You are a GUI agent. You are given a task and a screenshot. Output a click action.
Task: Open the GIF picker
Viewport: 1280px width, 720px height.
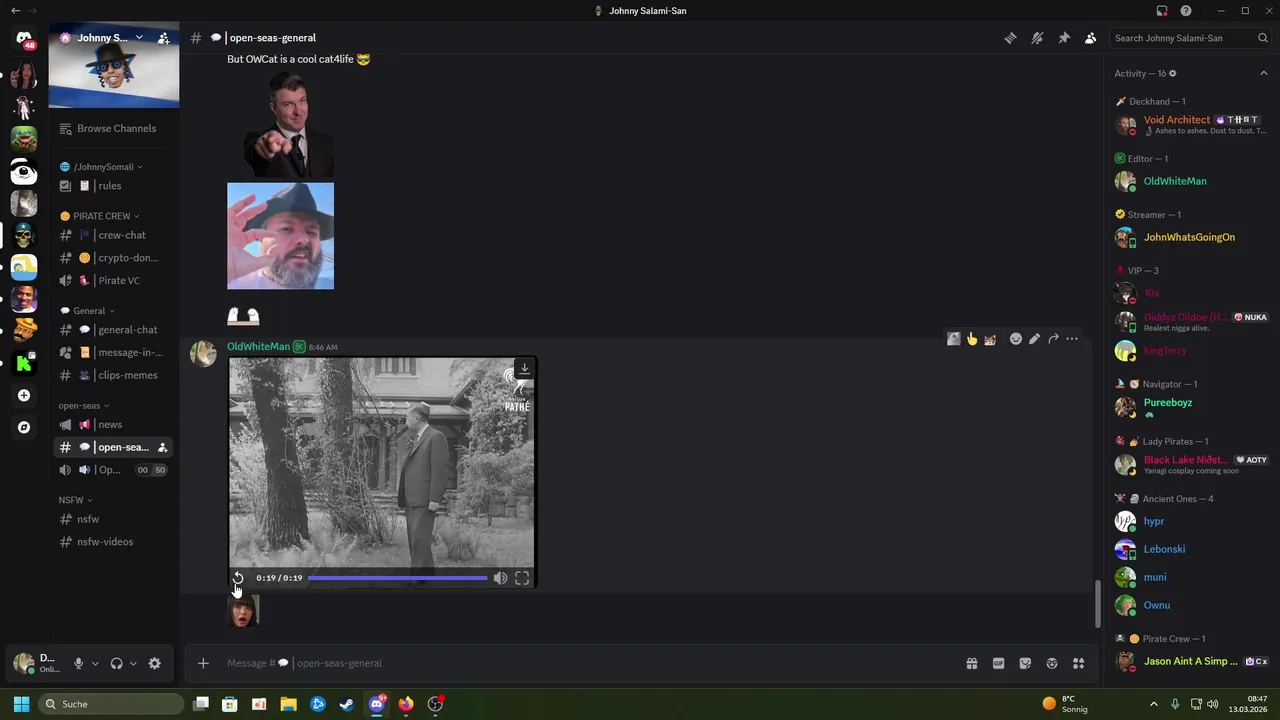998,663
